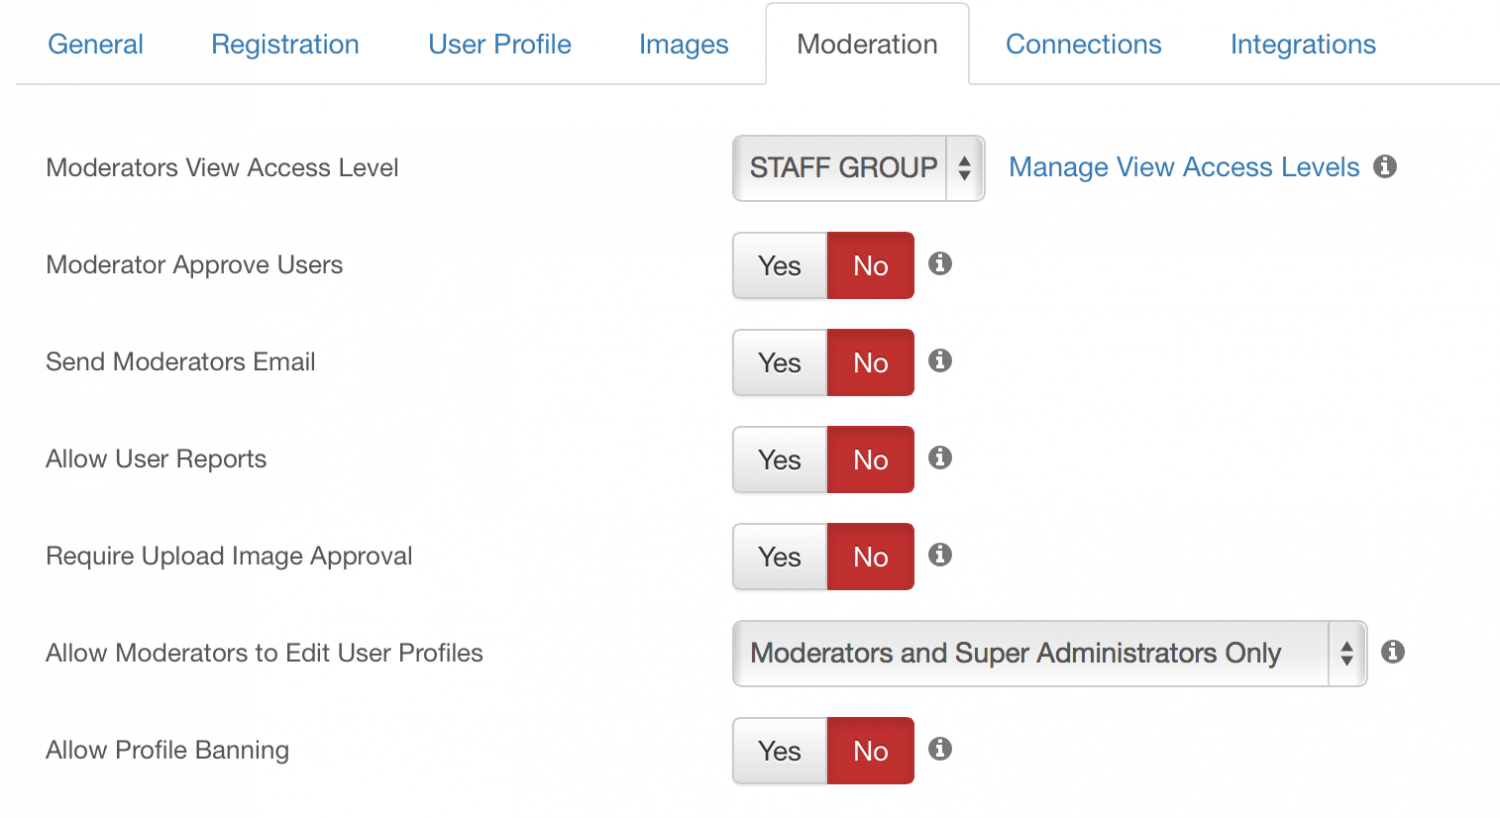Click info icon for Allow Profile Banning

click(x=939, y=748)
